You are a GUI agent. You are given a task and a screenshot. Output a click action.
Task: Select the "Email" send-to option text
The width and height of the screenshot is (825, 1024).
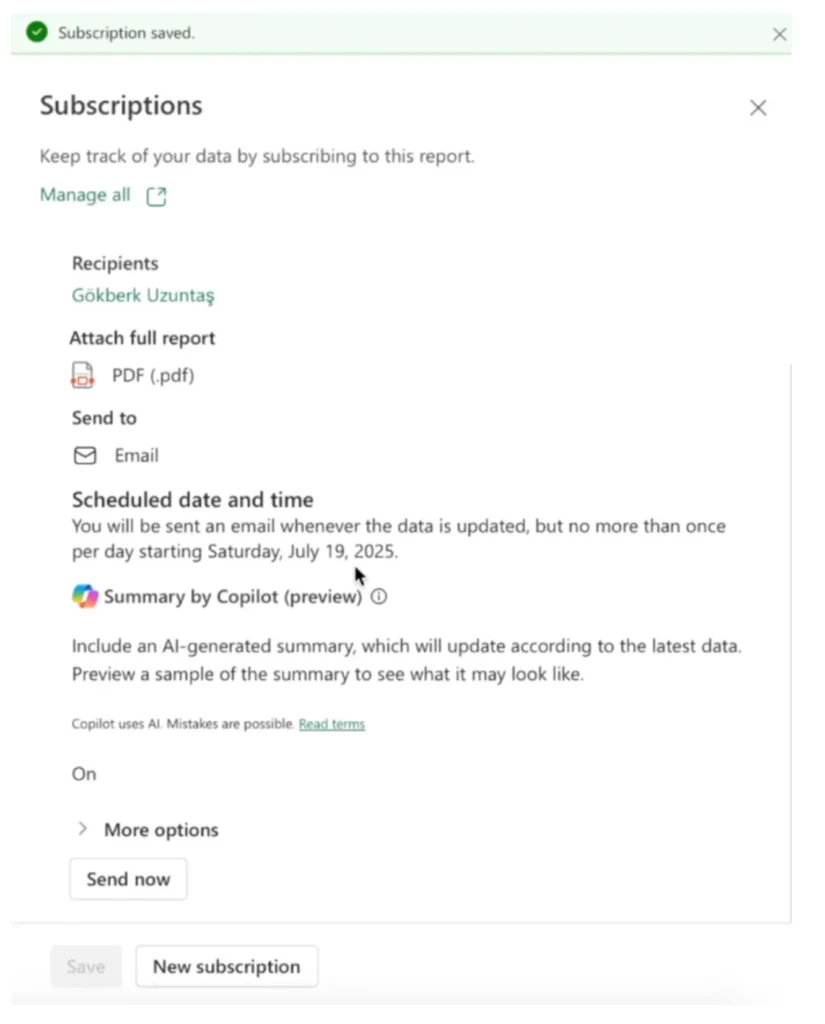pos(136,456)
